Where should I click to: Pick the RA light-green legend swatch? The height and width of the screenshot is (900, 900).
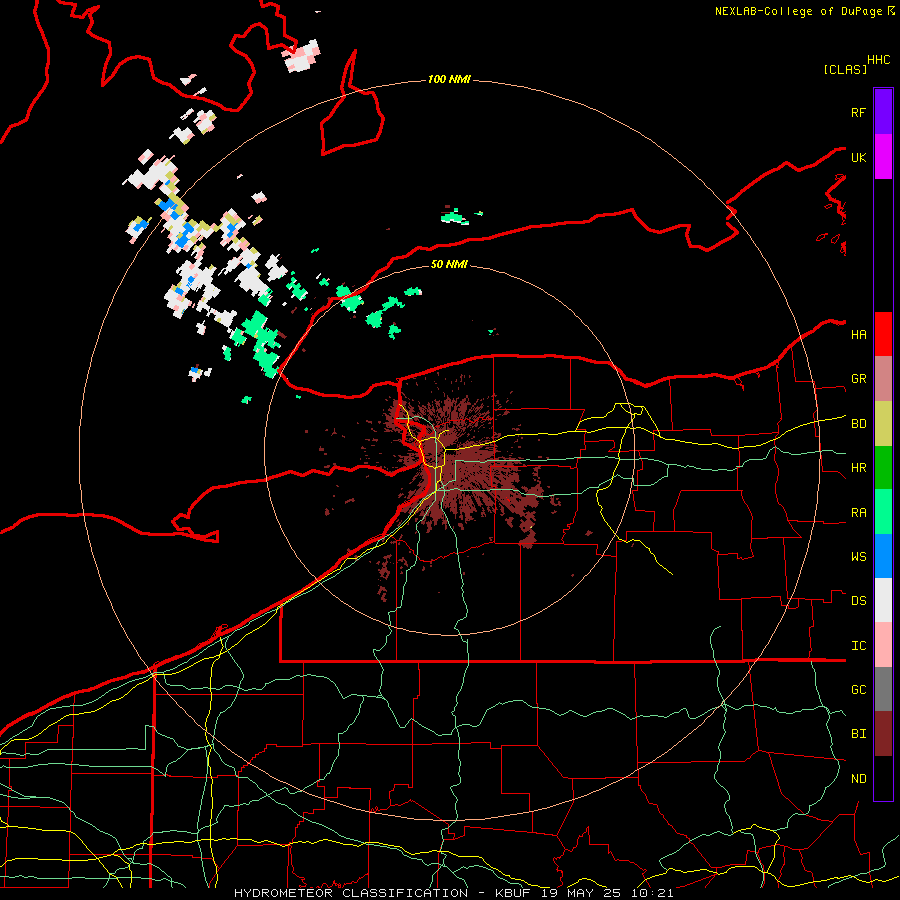coord(883,512)
